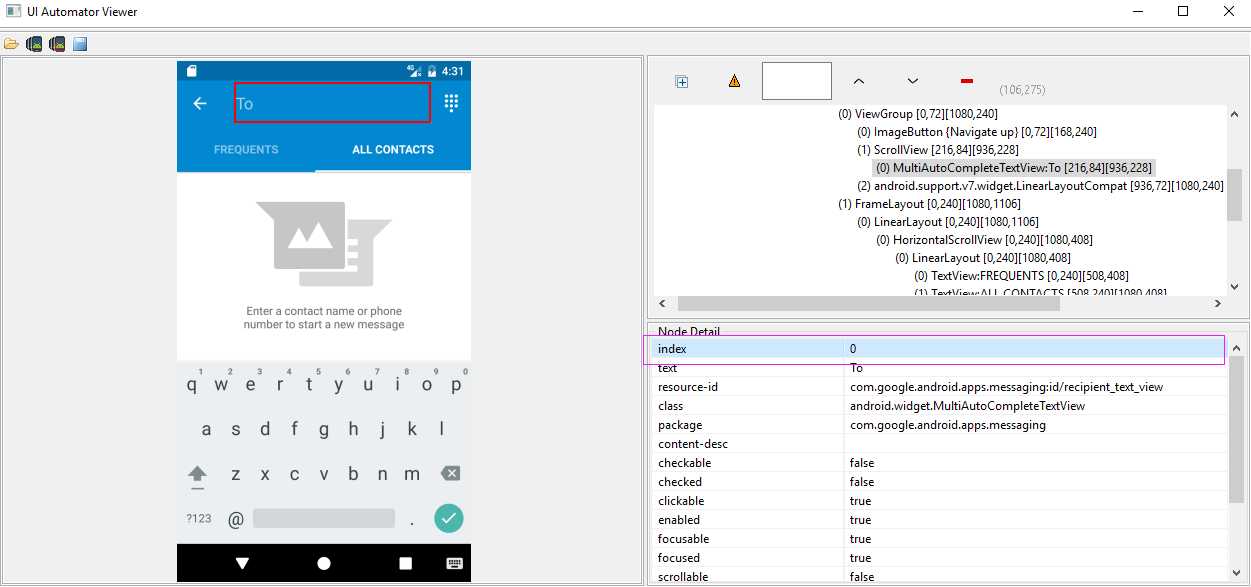Image resolution: width=1251 pixels, height=587 pixels.
Task: Click the back arrow in the phone screenshot
Action: 200,103
